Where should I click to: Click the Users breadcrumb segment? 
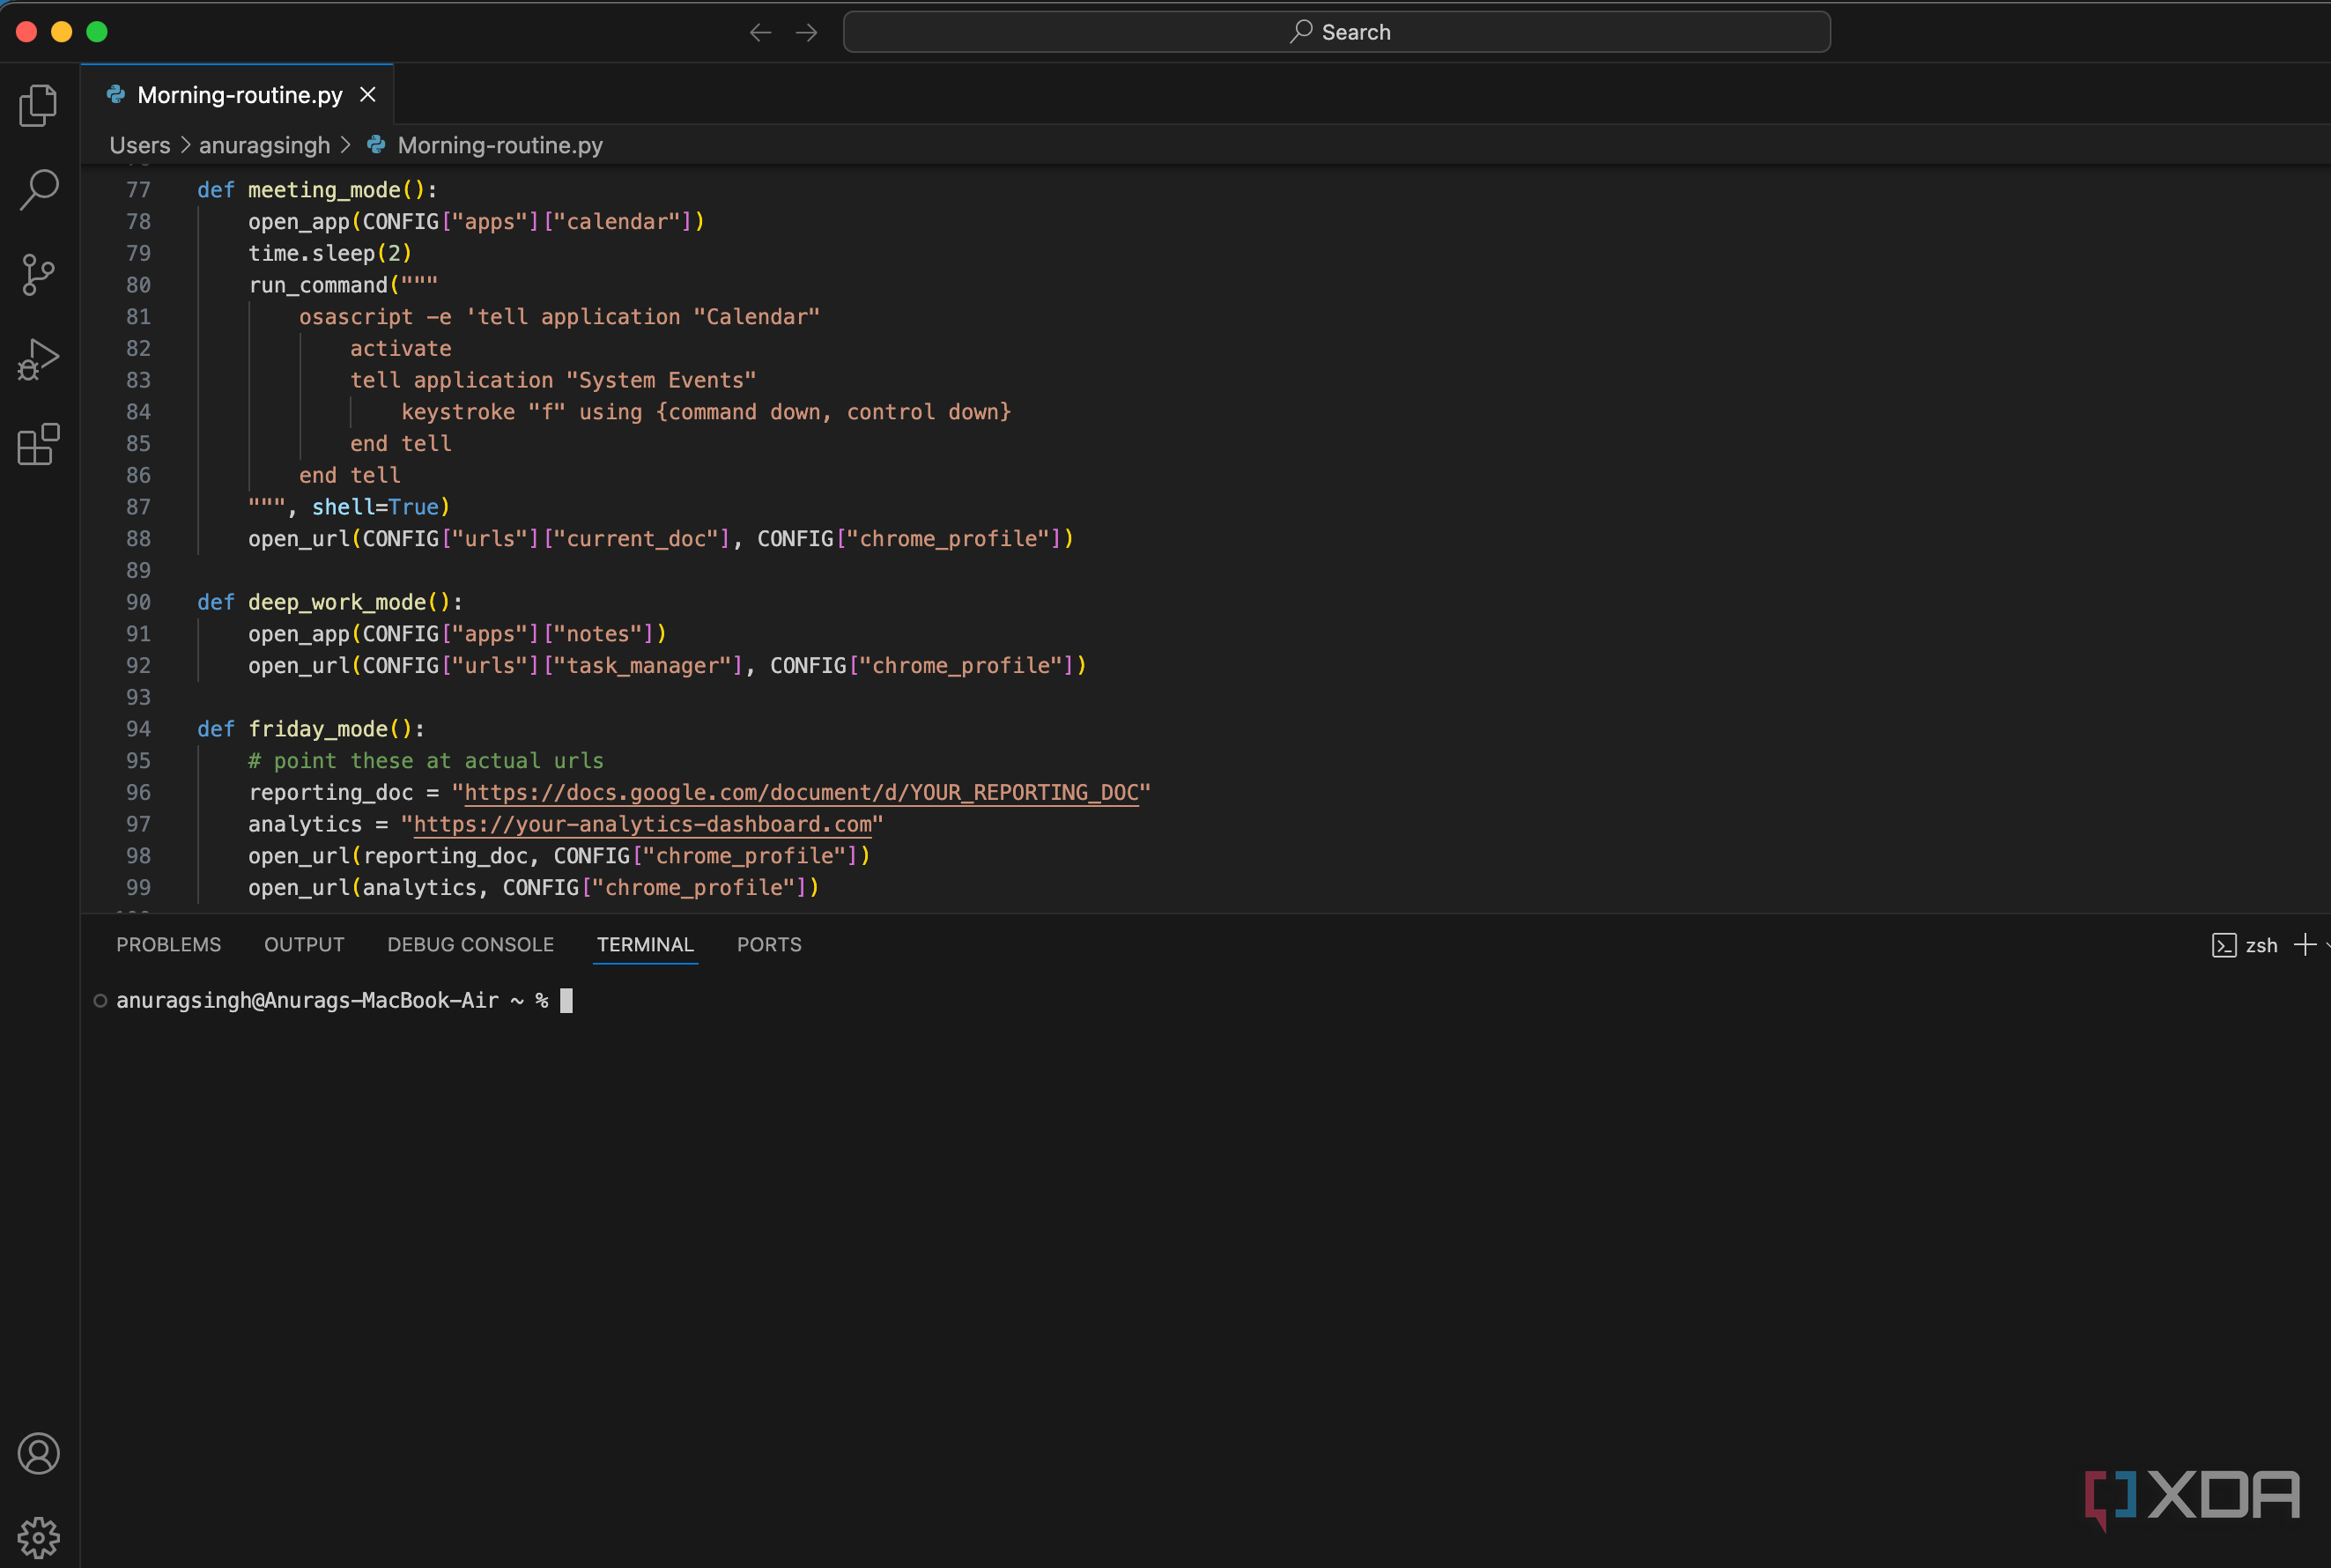139,145
